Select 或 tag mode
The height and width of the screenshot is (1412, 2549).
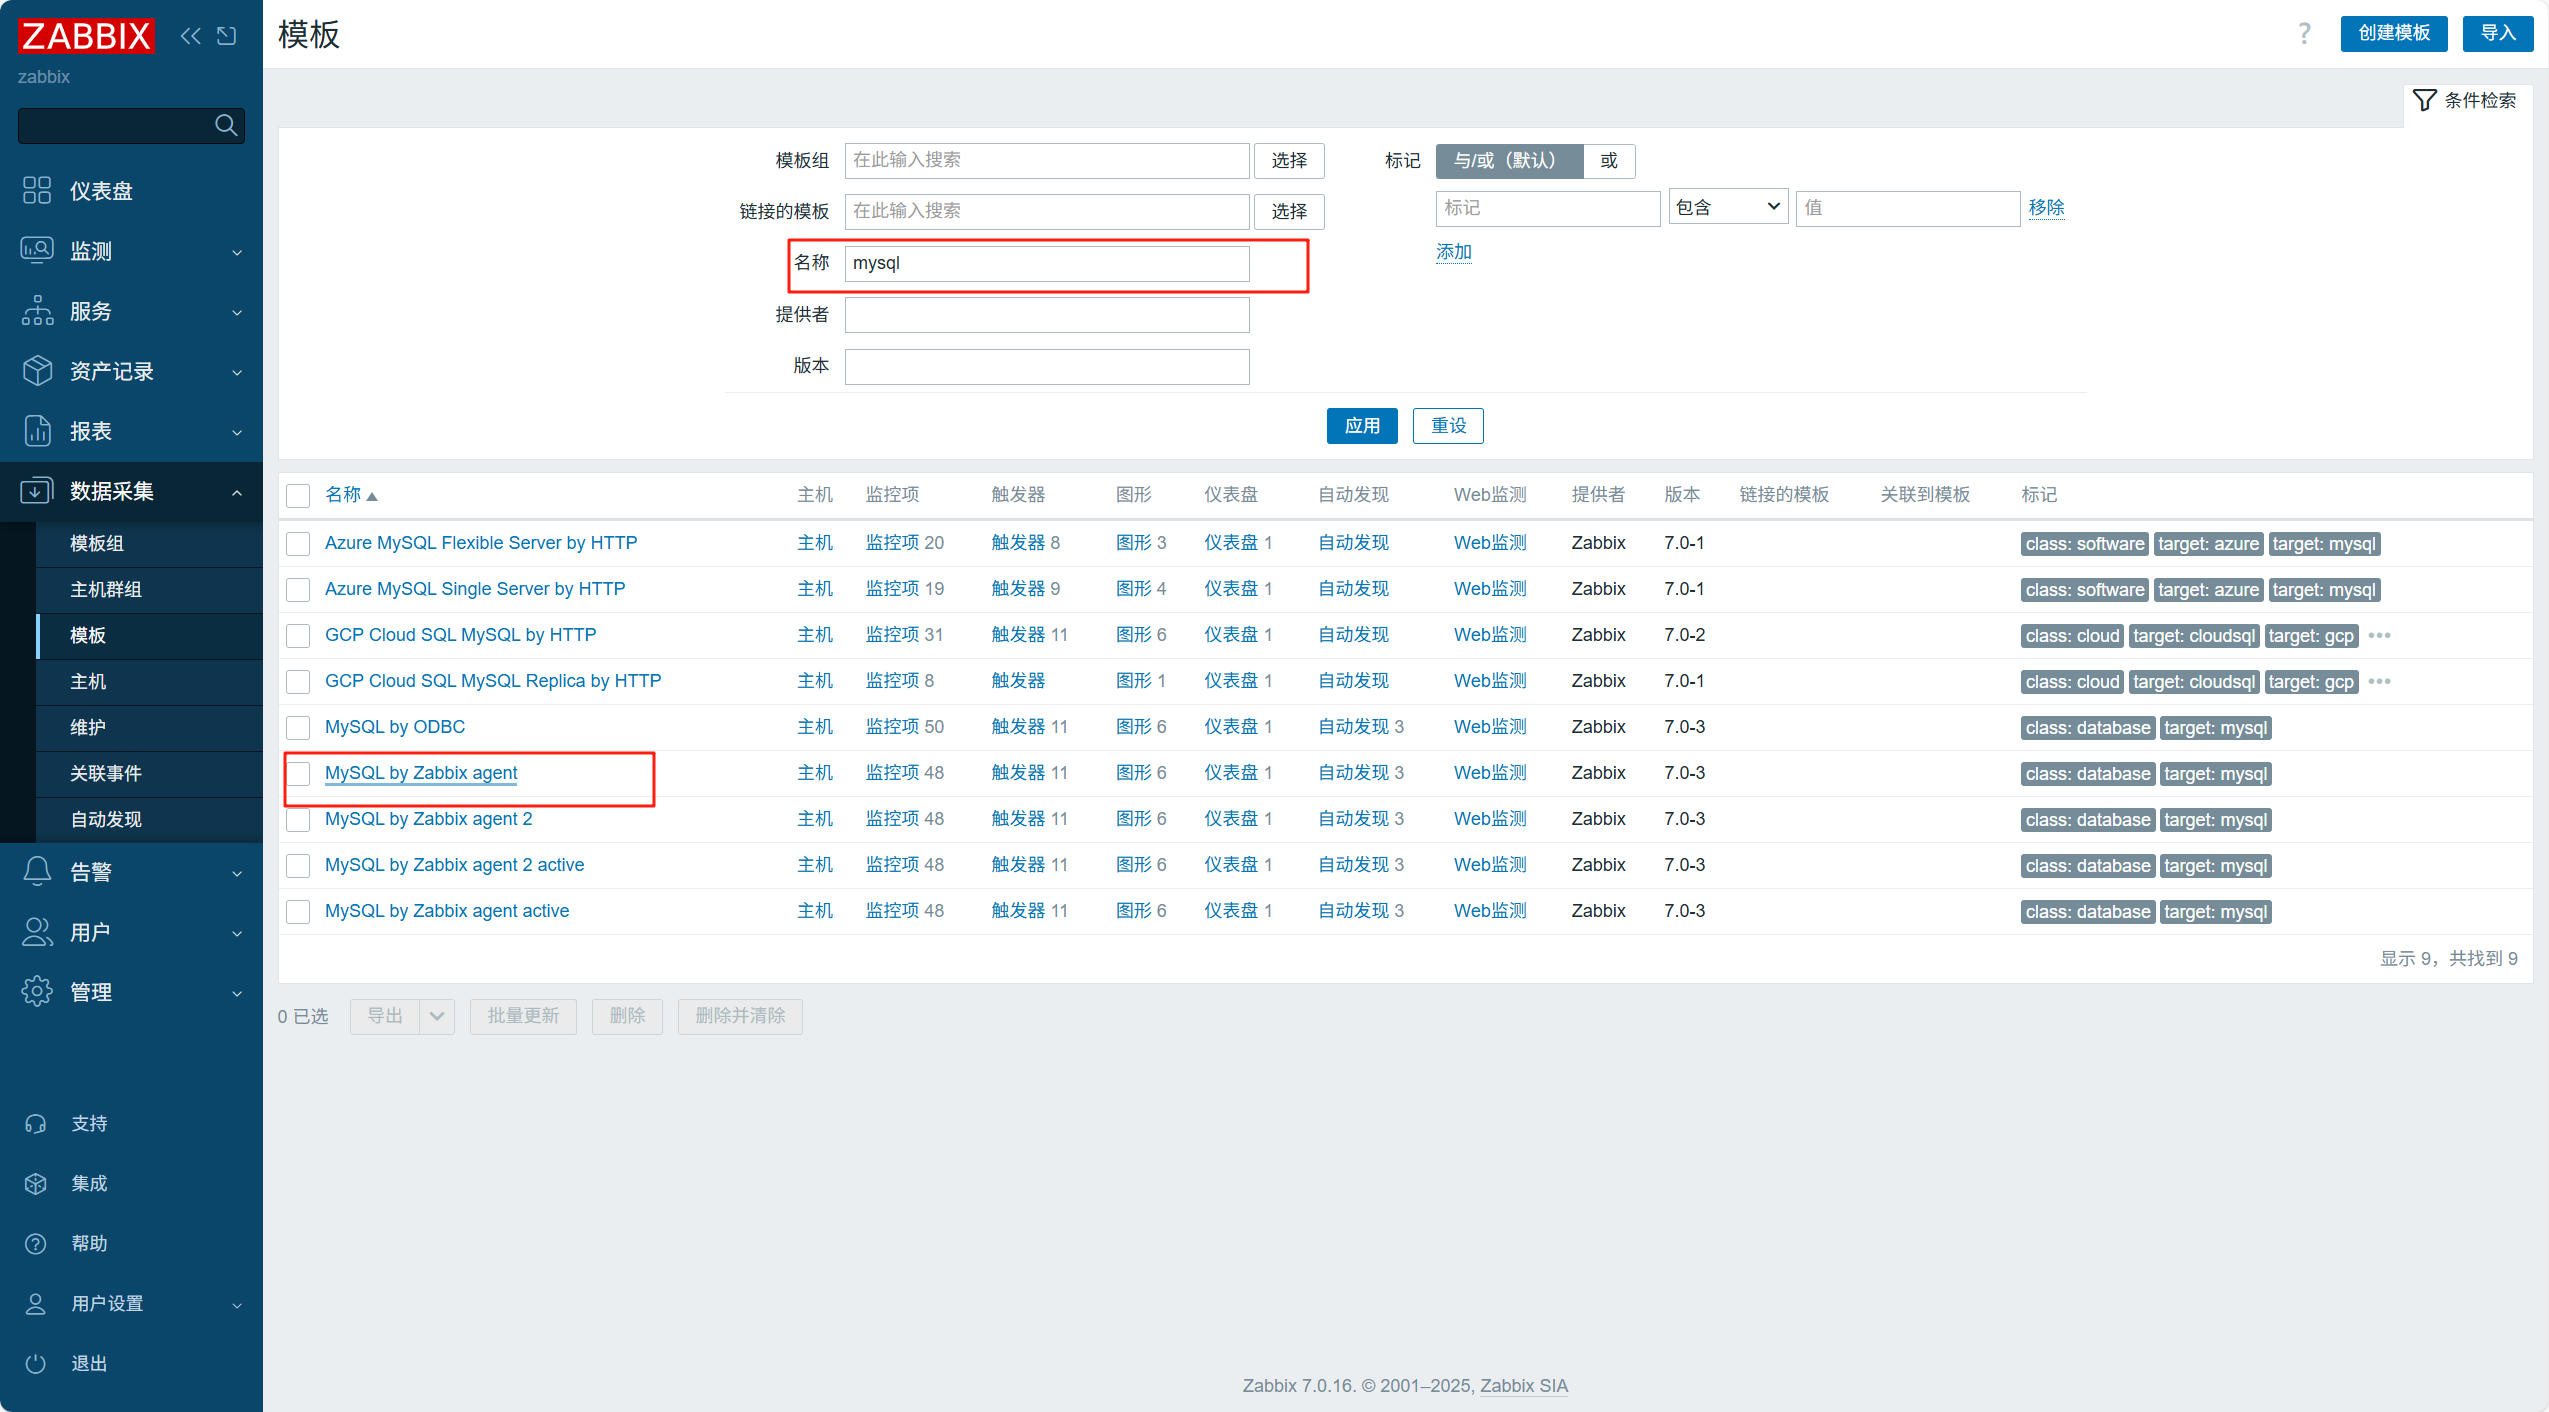[1609, 161]
